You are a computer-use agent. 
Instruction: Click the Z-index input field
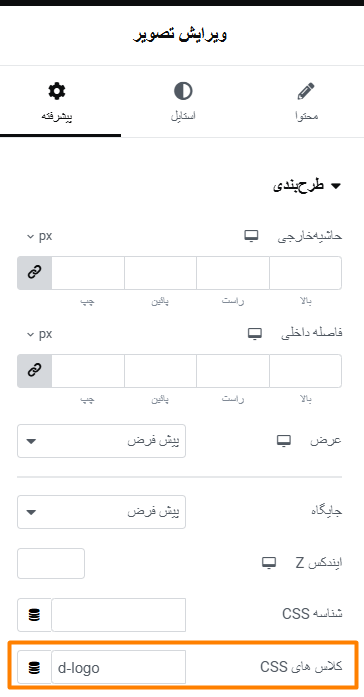coord(51,564)
